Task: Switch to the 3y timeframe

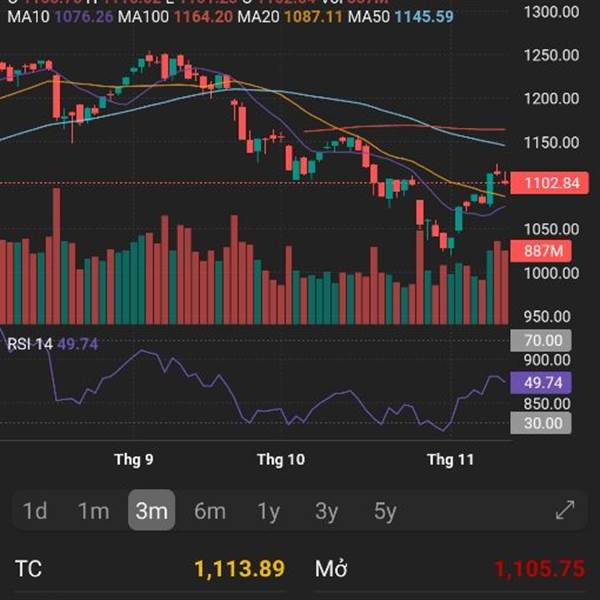Action: [326, 511]
